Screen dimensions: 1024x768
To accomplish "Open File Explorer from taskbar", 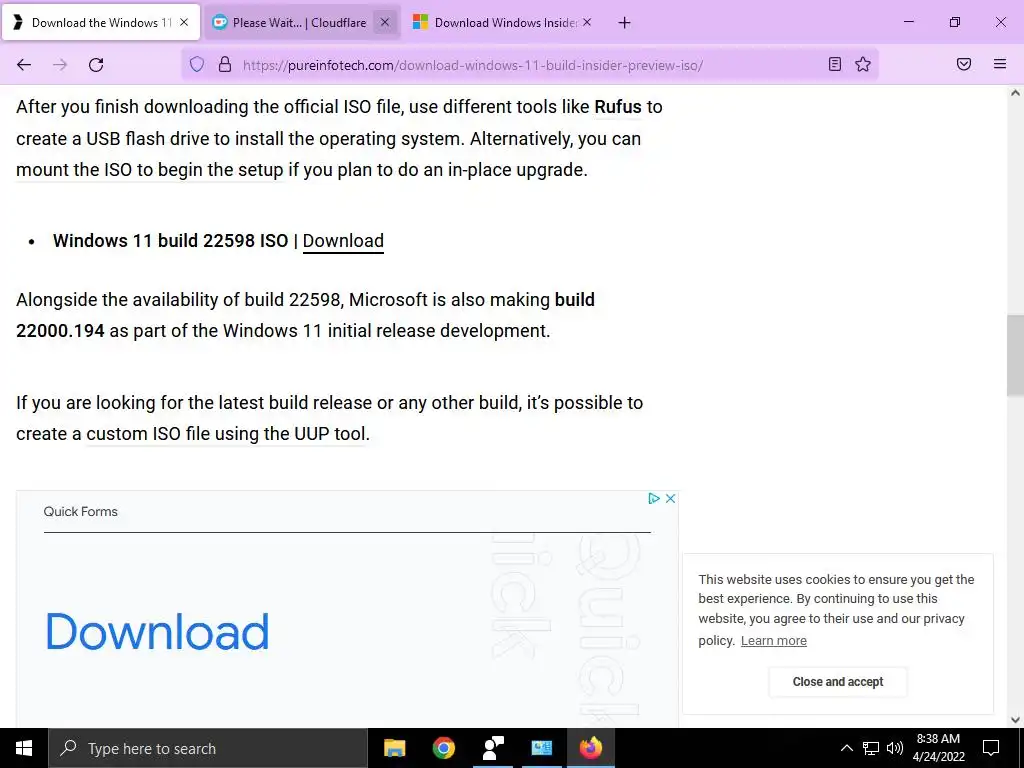I will [x=394, y=748].
